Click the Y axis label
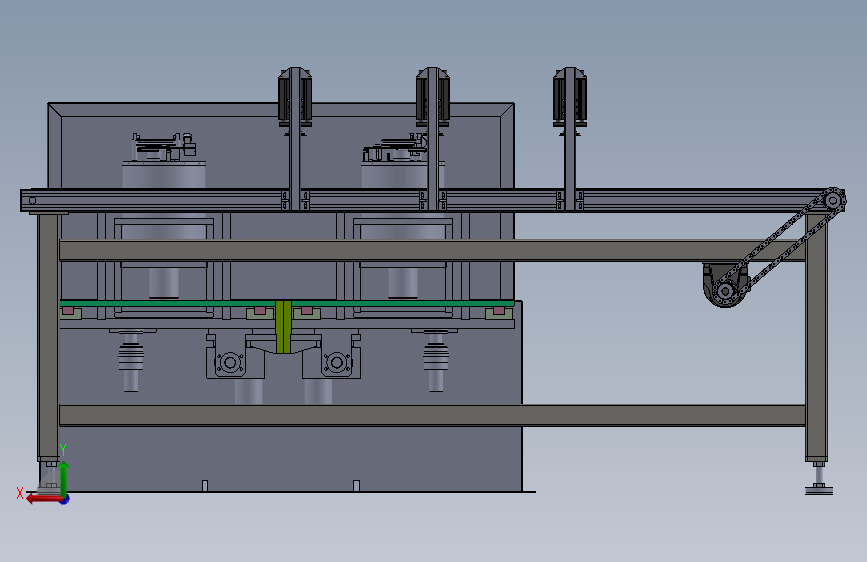This screenshot has height=562, width=867. point(63,450)
